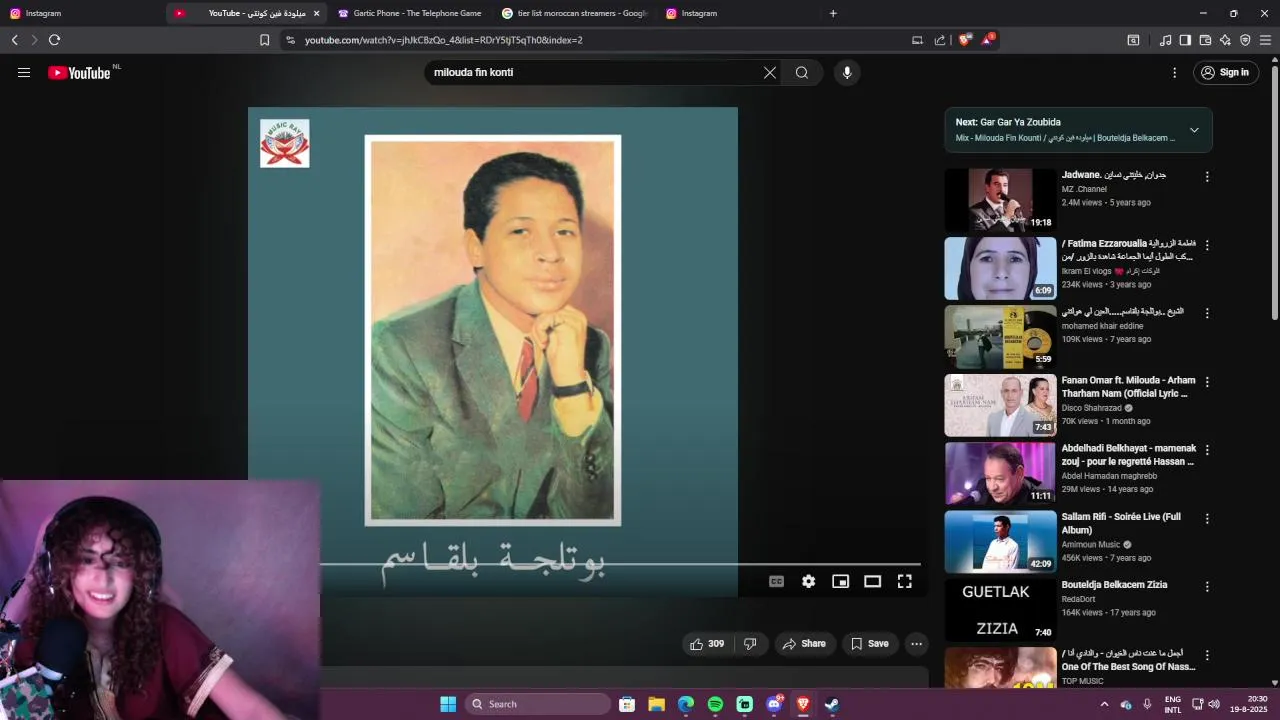Viewport: 1280px width, 720px height.
Task: Open the Brave Wallet icon
Action: coord(1205,40)
